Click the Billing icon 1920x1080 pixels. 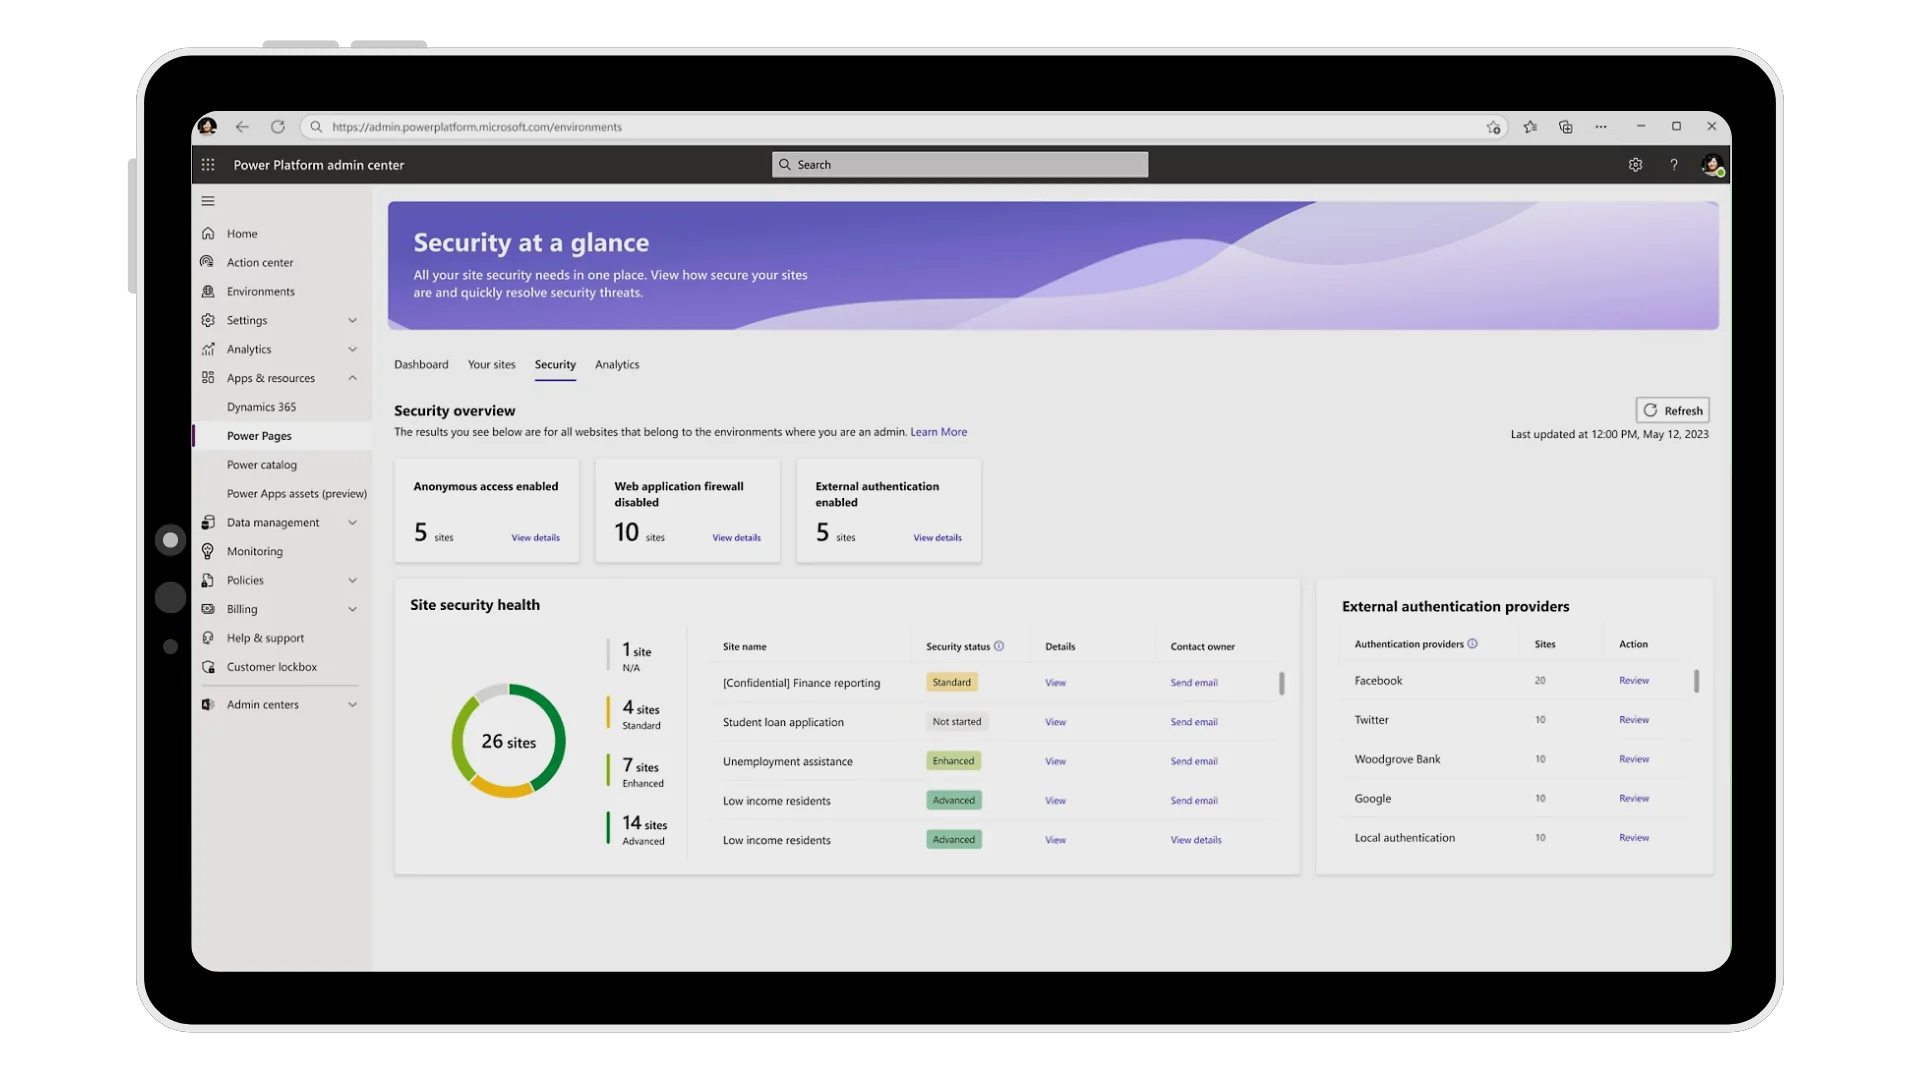[x=208, y=609]
